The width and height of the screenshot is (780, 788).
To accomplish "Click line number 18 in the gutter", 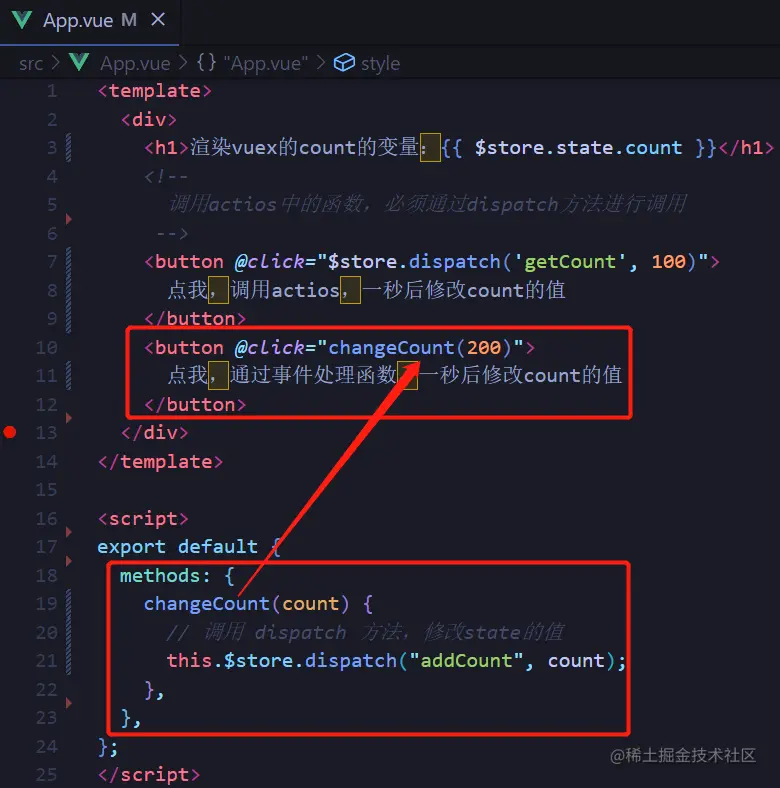I will [47, 575].
